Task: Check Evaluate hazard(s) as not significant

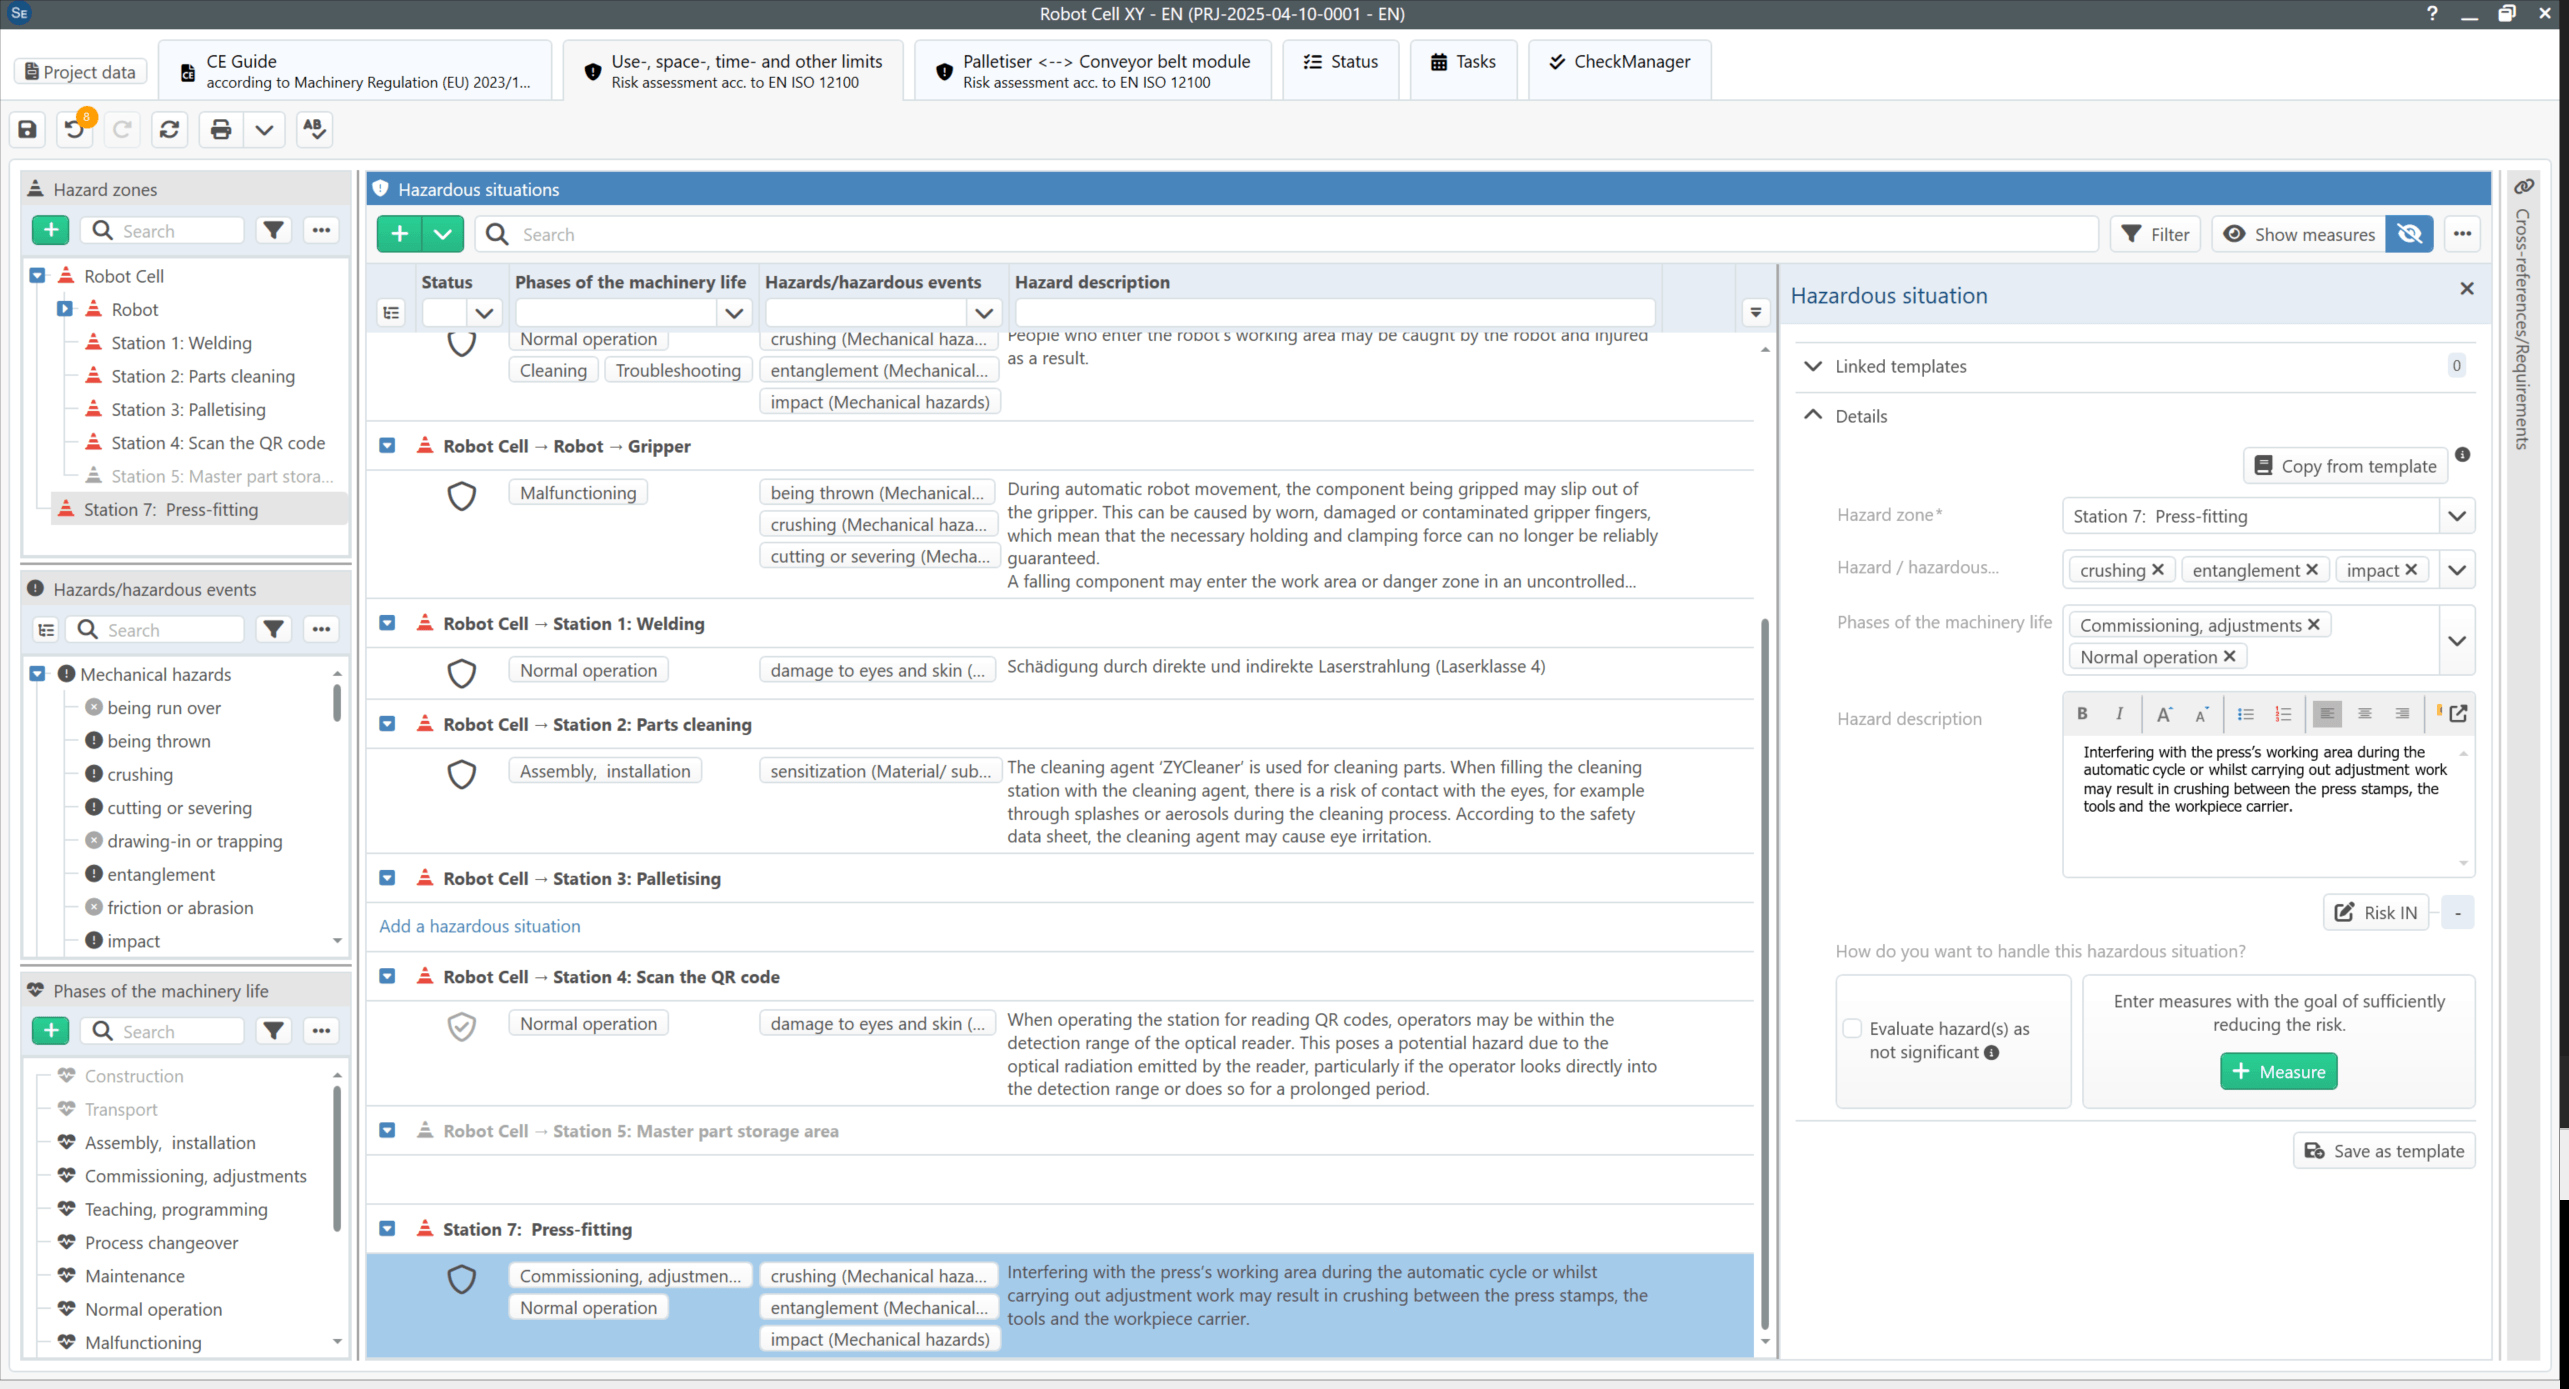Action: click(x=1853, y=1028)
